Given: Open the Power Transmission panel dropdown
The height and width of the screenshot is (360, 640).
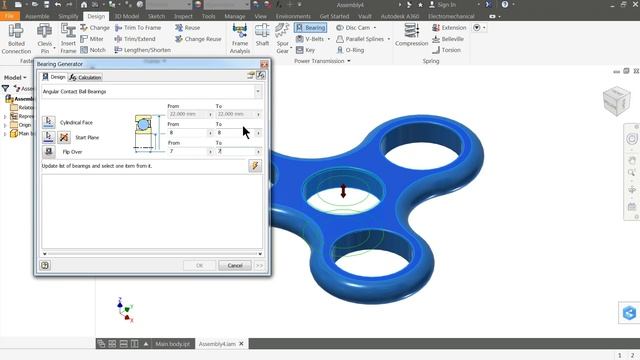Looking at the screenshot, I should tap(349, 61).
